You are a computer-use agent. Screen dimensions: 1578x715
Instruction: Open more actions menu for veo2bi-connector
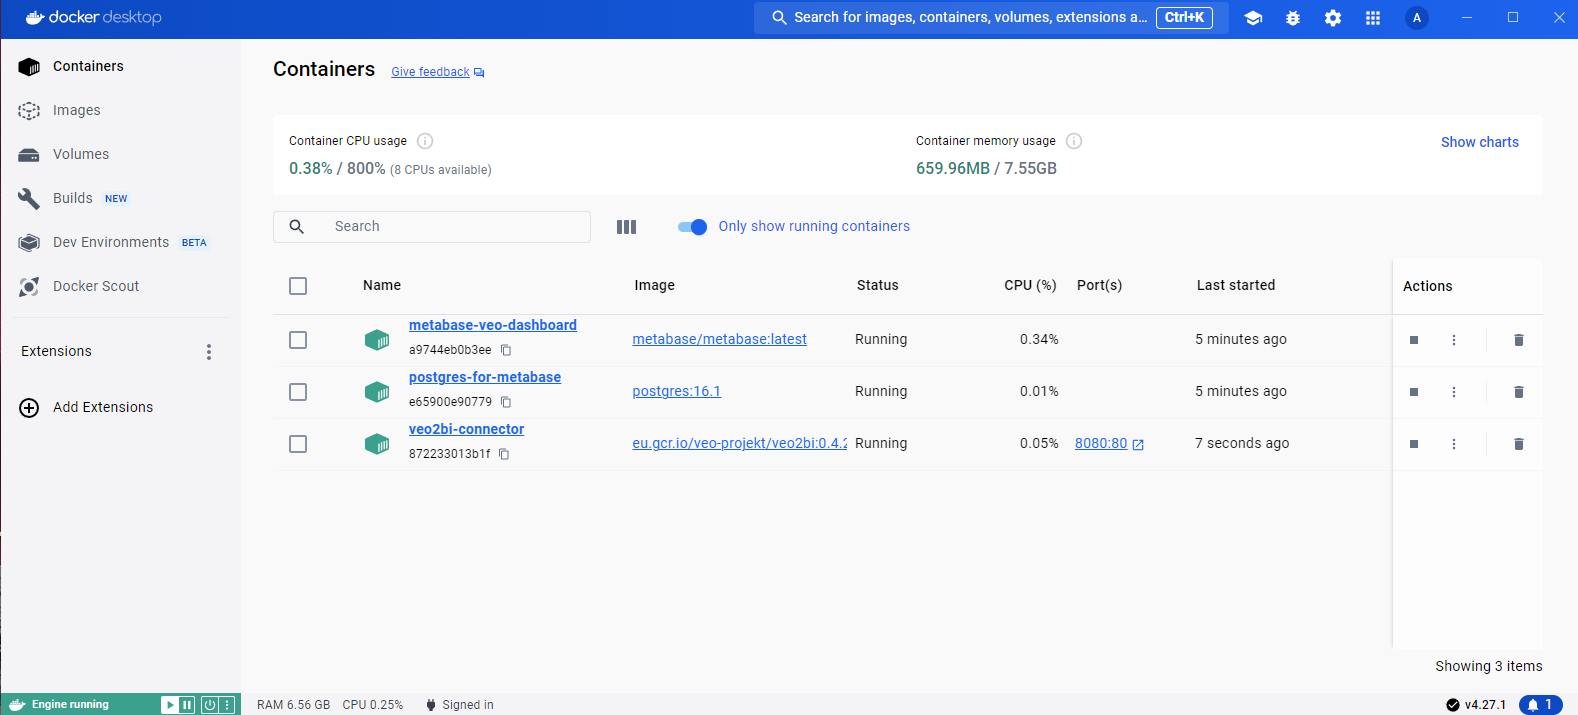[1453, 444]
